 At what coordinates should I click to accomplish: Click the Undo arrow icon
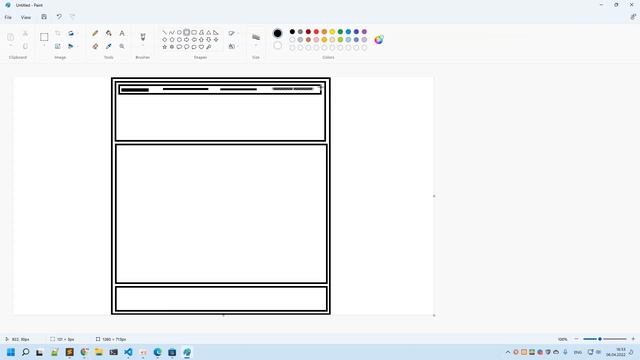pos(59,17)
